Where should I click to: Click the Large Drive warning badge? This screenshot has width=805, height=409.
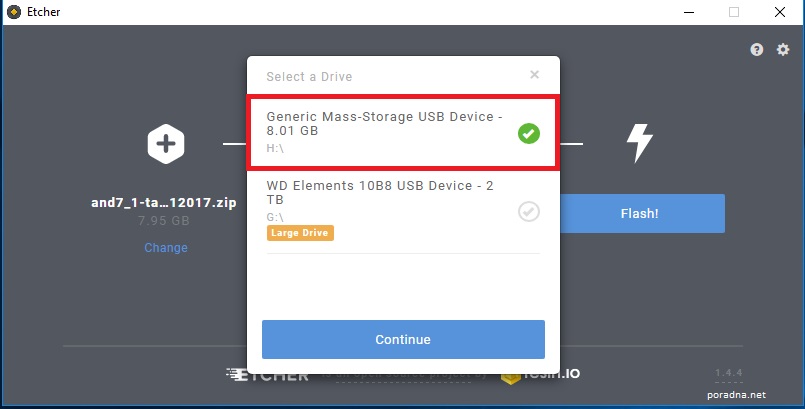click(299, 233)
